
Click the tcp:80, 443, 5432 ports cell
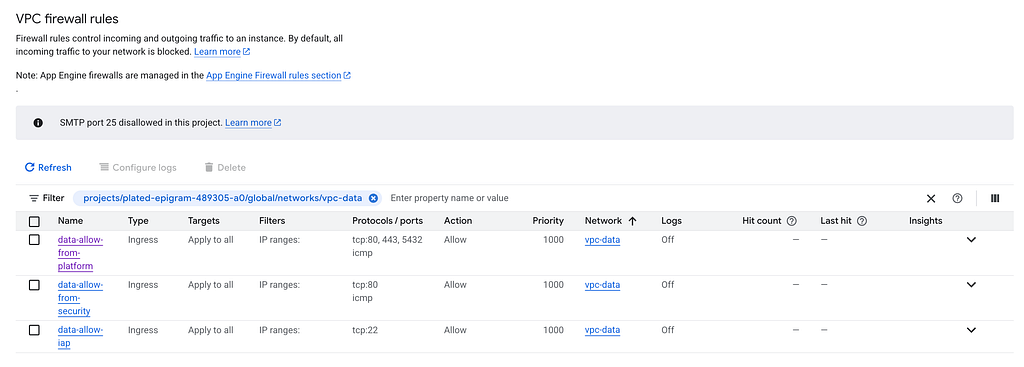point(387,240)
